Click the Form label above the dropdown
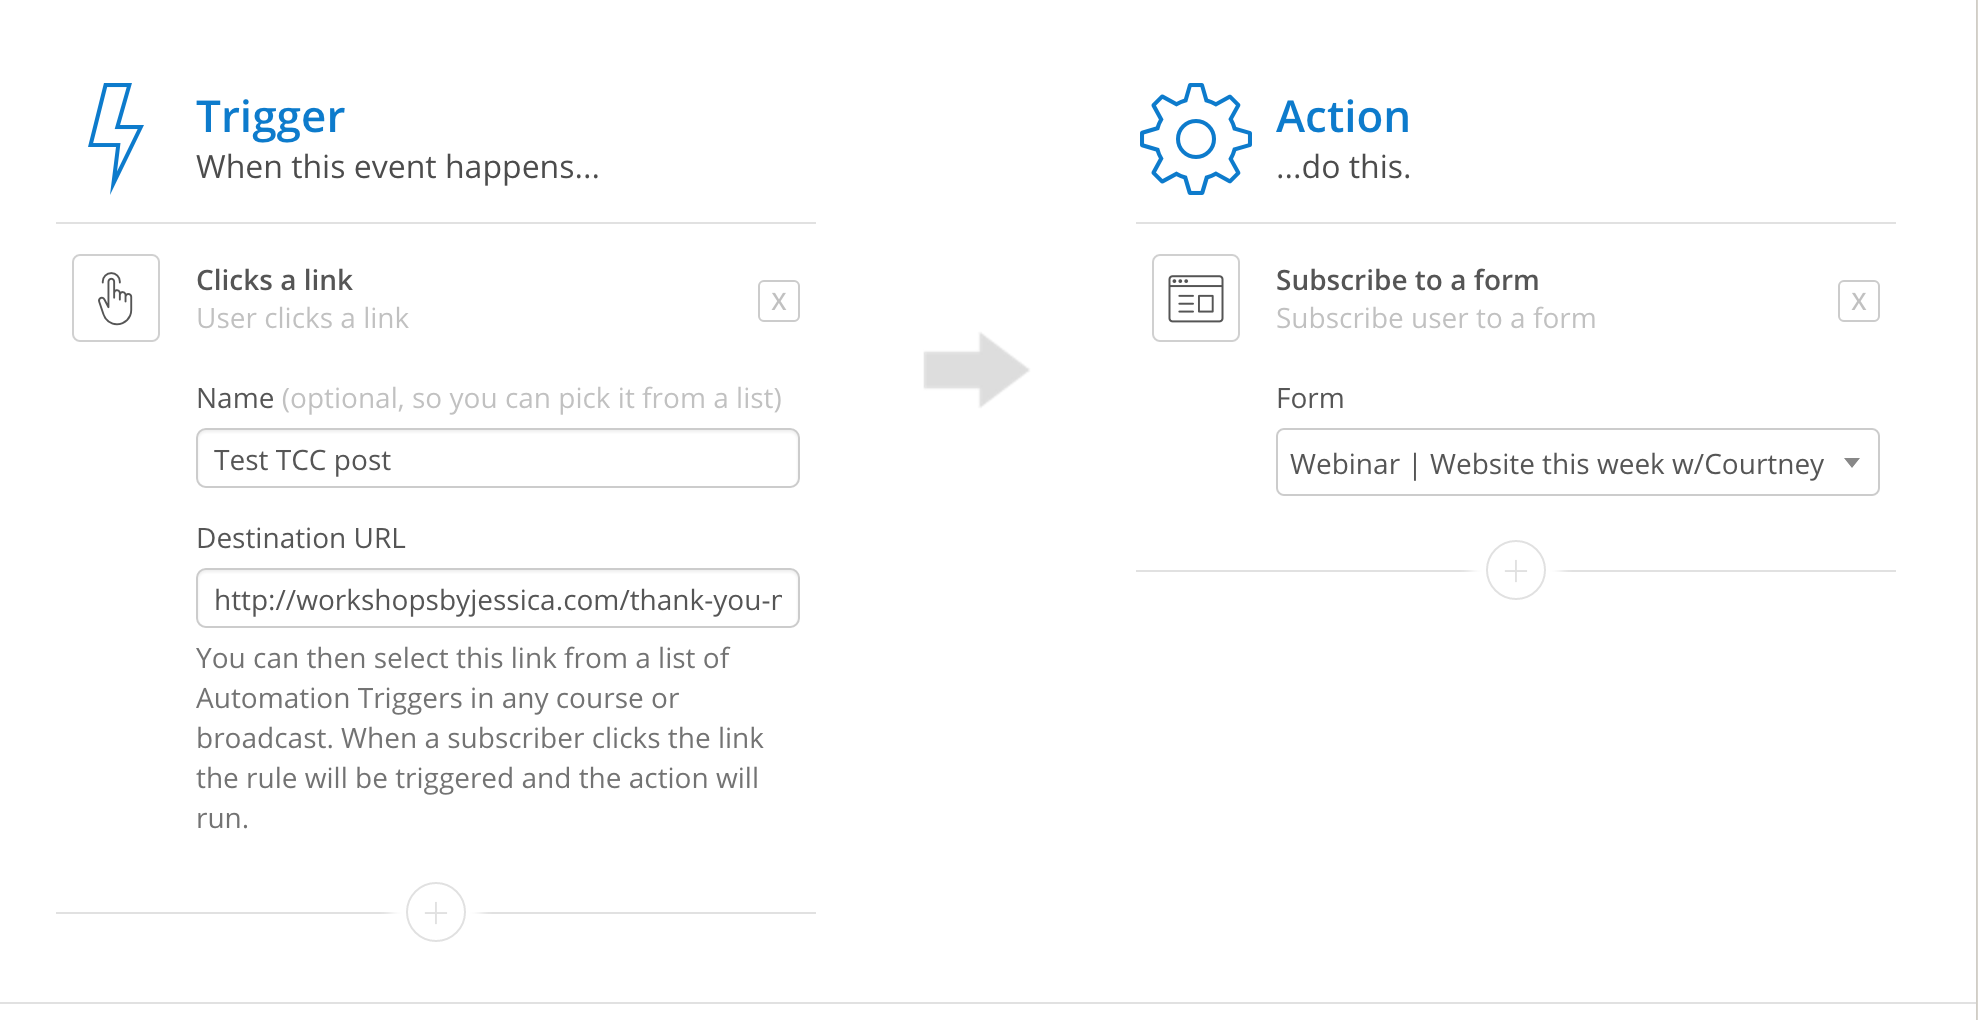The image size is (1978, 1020). click(1310, 398)
